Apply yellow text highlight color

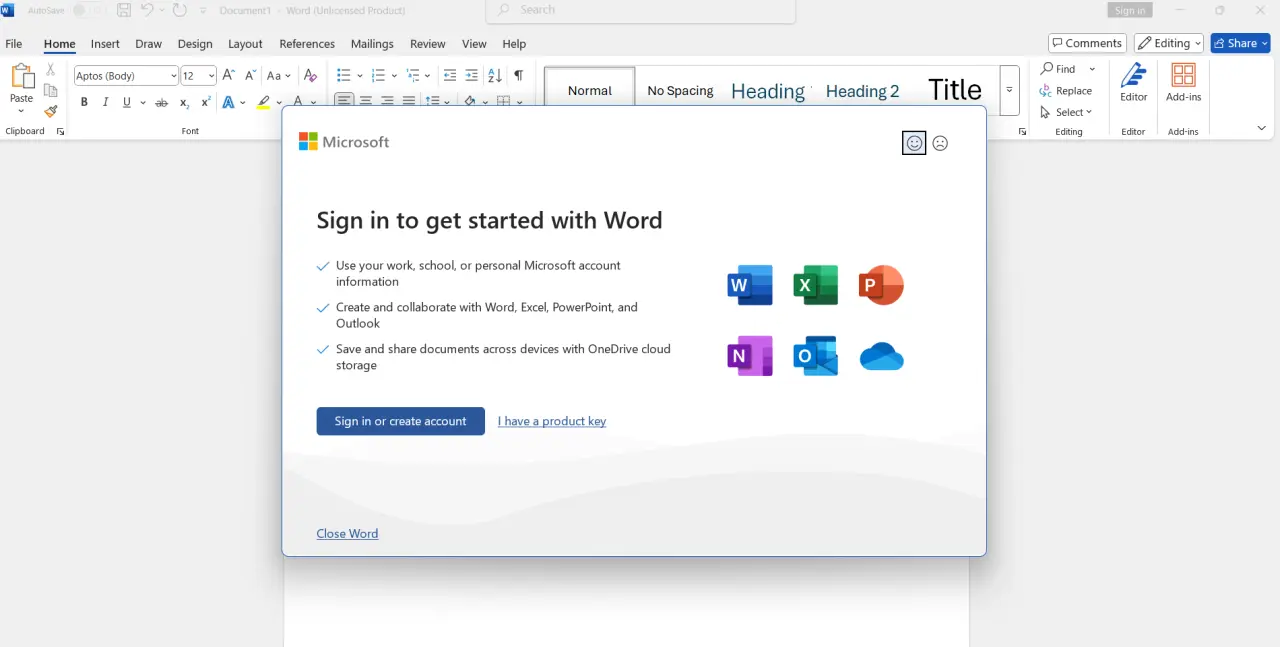tap(263, 102)
